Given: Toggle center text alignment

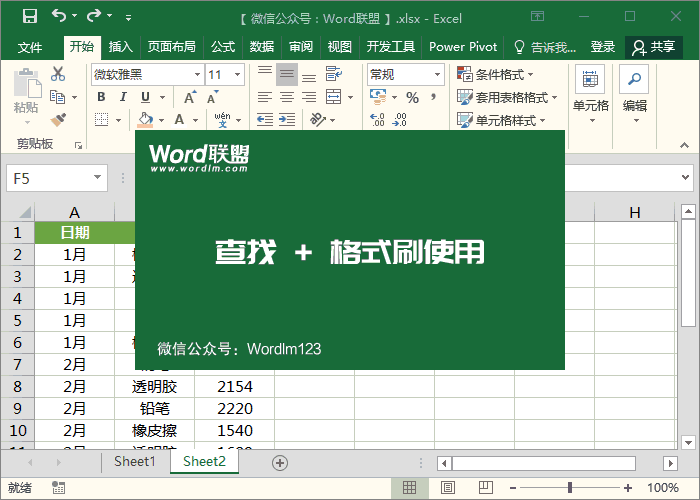Looking at the screenshot, I should pyautogui.click(x=287, y=97).
